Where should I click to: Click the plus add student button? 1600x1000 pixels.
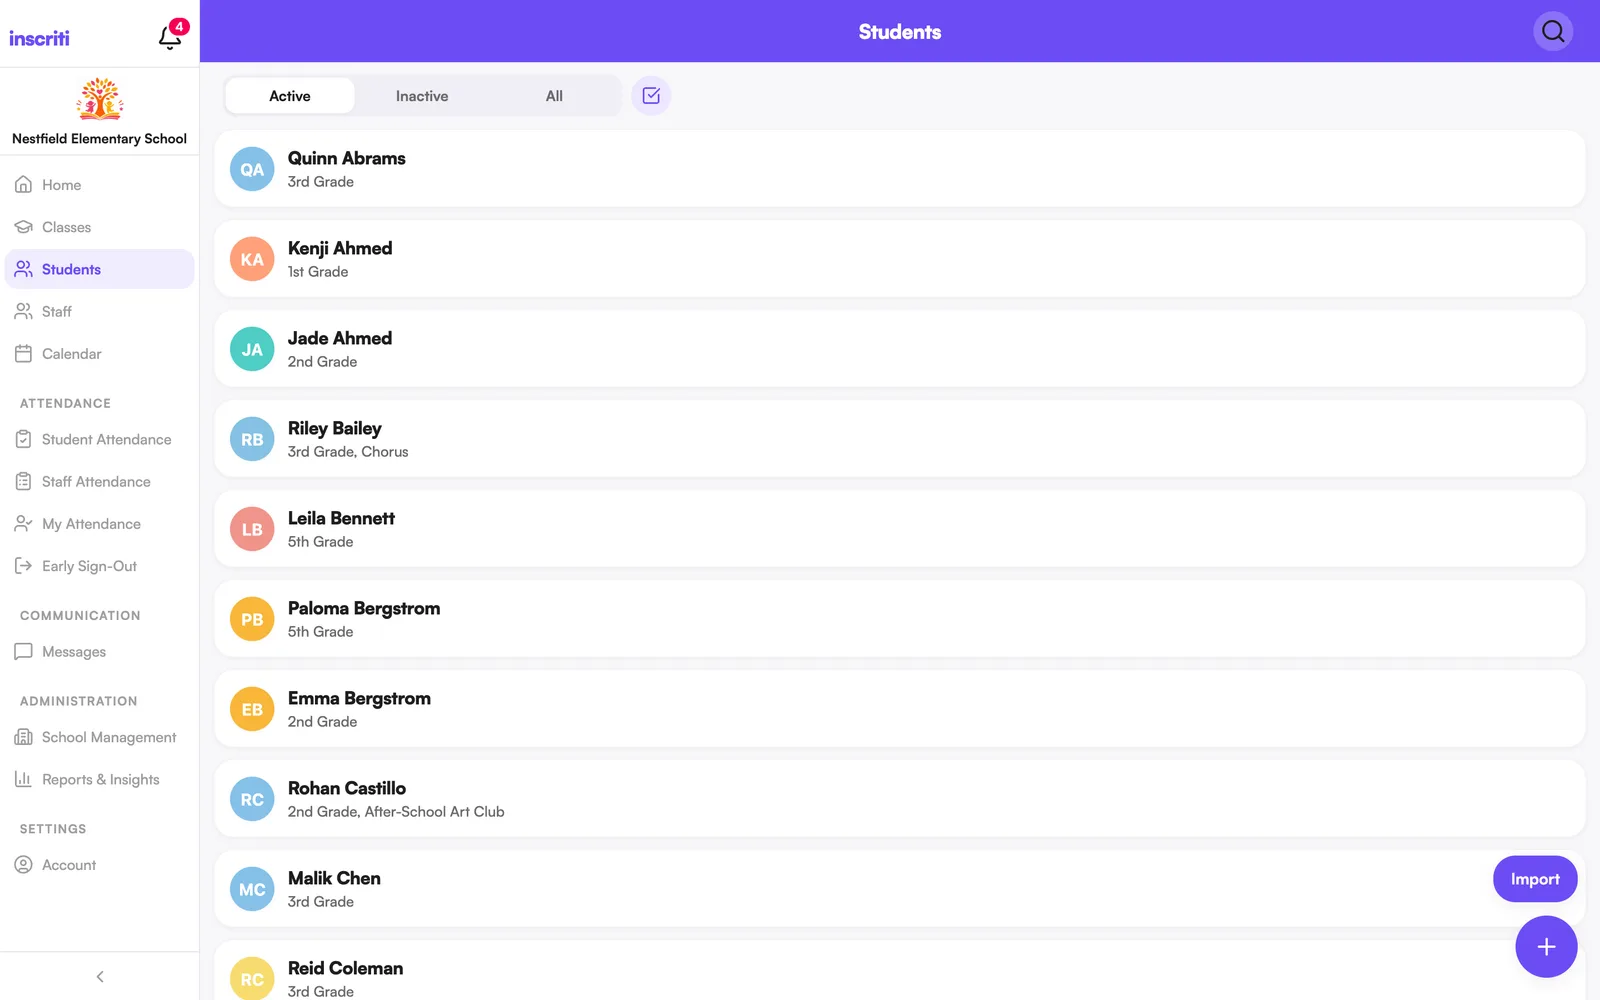(1546, 946)
